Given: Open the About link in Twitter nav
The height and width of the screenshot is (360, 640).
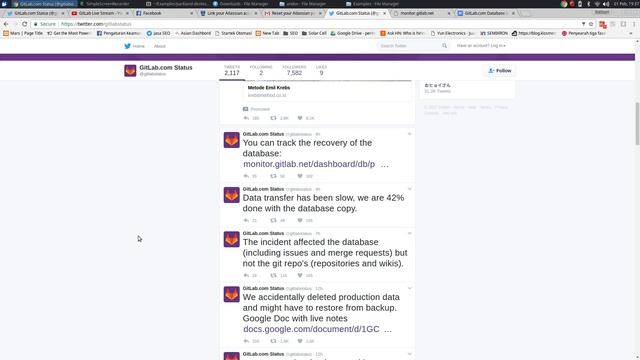Looking at the screenshot, I should click(160, 46).
